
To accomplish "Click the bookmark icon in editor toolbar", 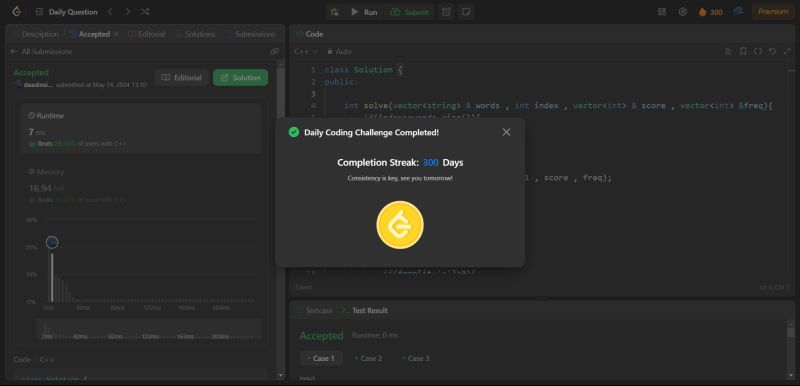I will tap(743, 52).
